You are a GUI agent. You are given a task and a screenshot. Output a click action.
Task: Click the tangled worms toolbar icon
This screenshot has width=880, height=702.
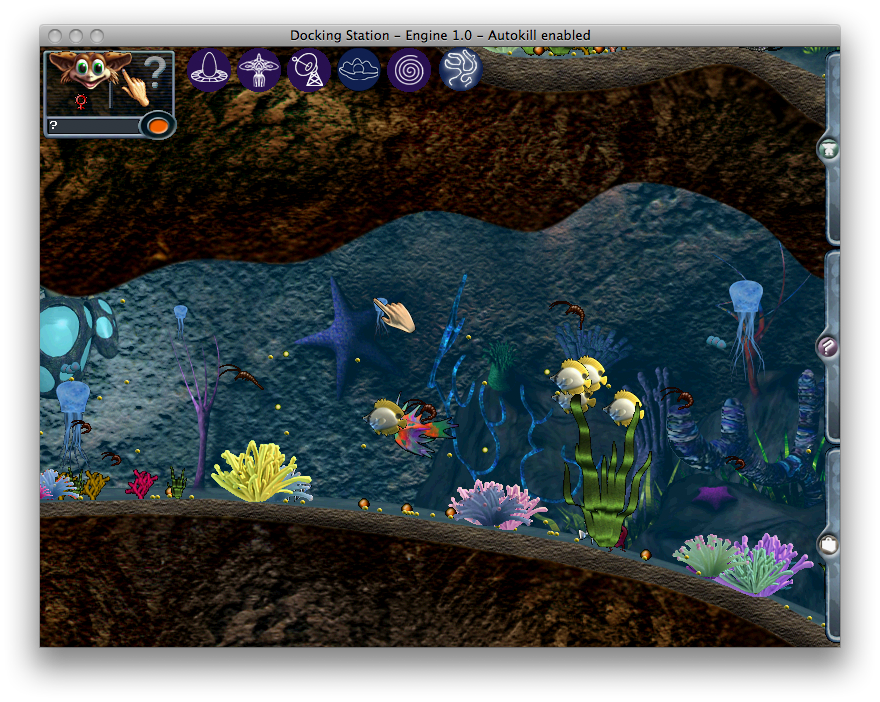point(460,70)
